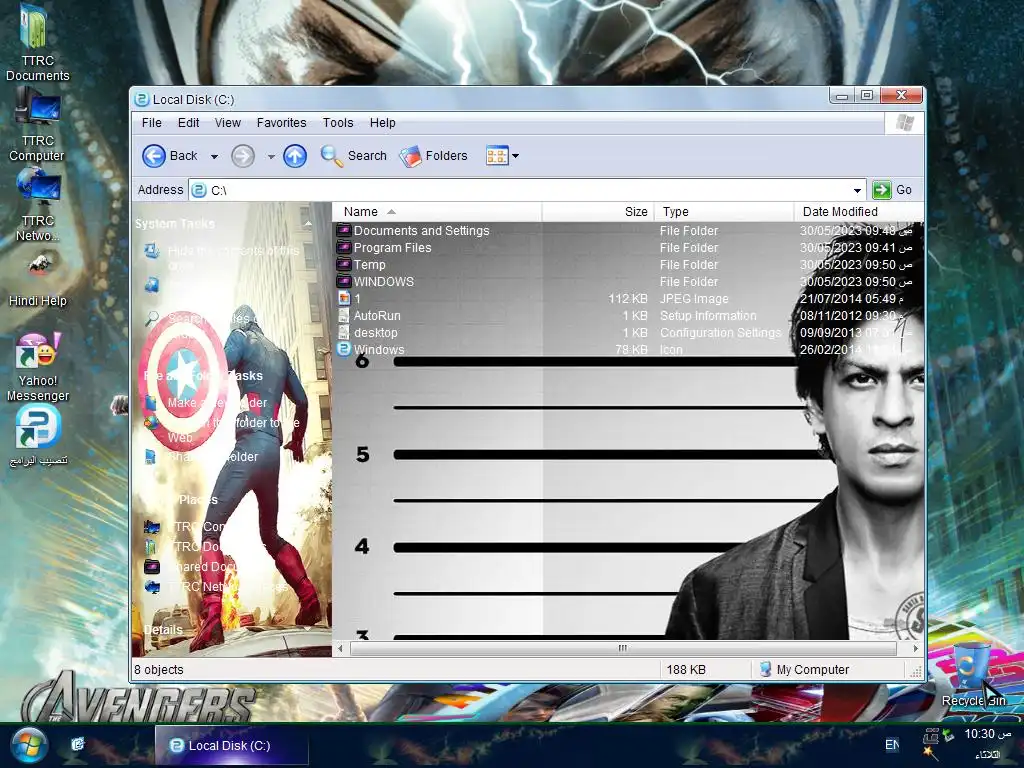This screenshot has width=1024, height=768.
Task: Select the Program Files folder icon
Action: click(344, 248)
